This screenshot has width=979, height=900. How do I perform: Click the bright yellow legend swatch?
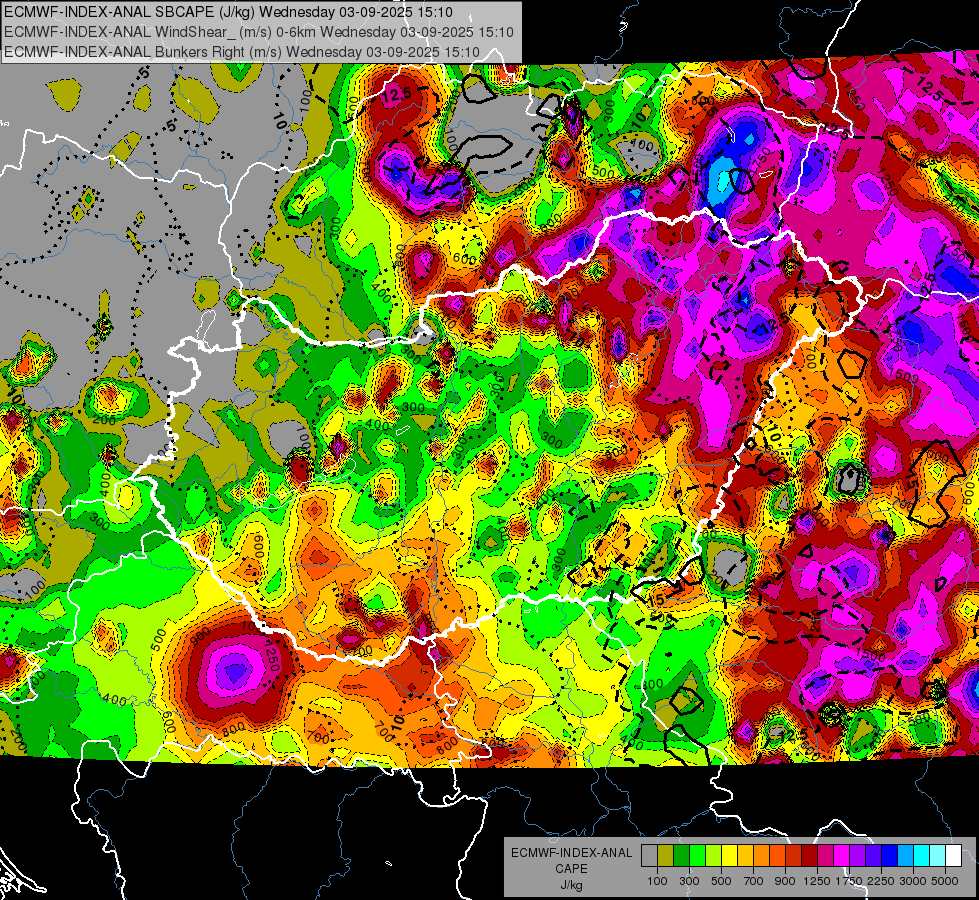[x=729, y=856]
